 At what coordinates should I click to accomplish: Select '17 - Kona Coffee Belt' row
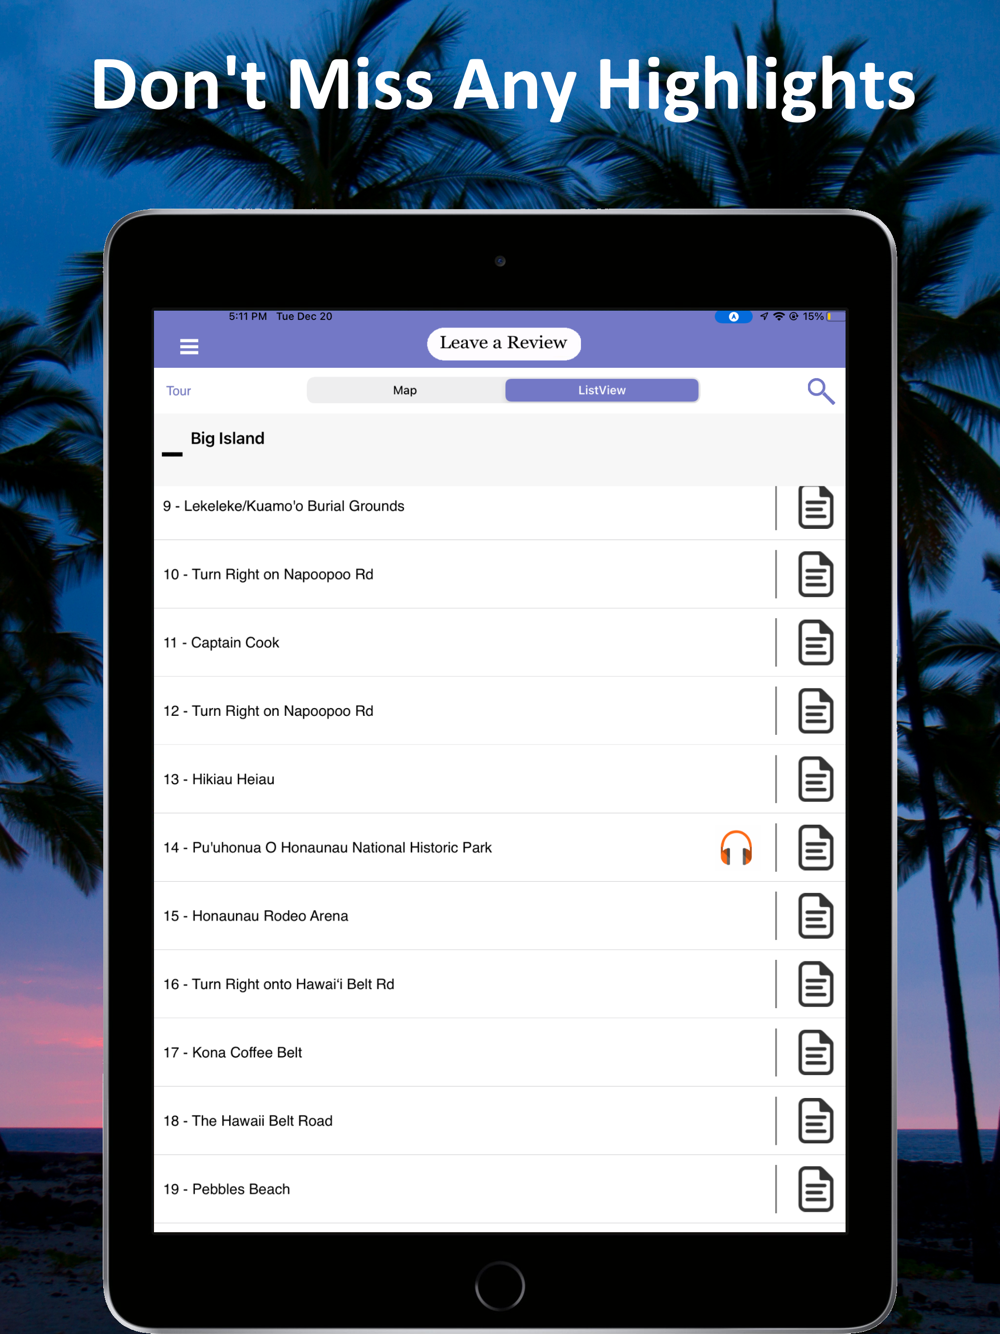click(499, 1053)
